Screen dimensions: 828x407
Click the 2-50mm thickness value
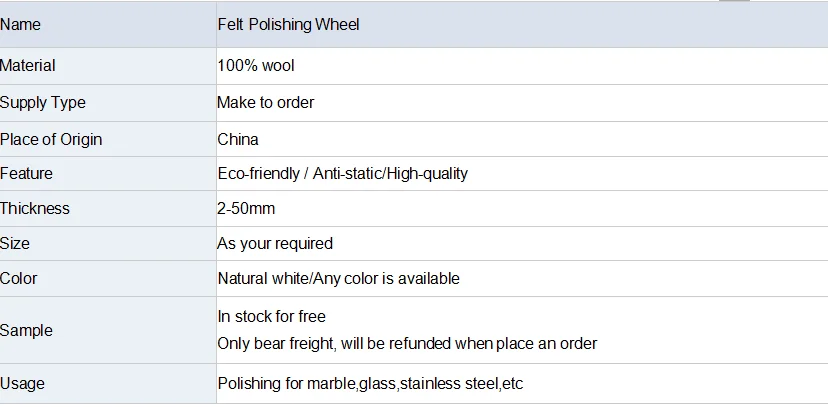[246, 209]
